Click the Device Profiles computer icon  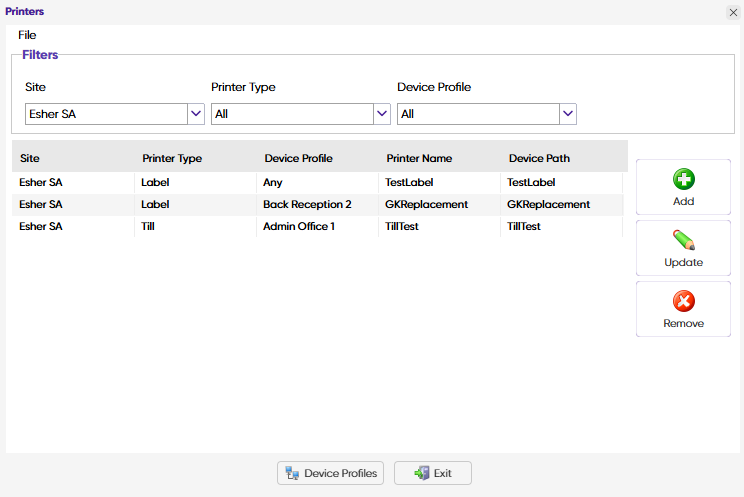[x=292, y=473]
